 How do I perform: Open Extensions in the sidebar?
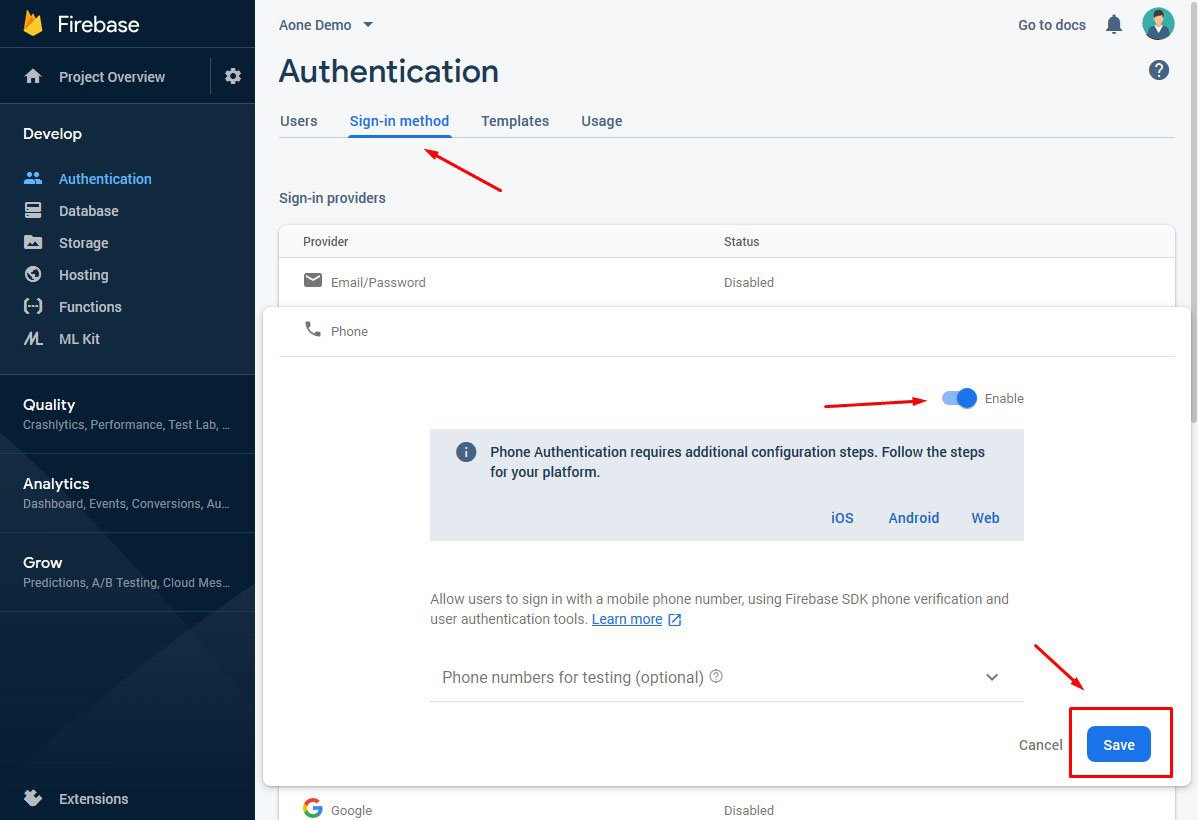[x=93, y=799]
